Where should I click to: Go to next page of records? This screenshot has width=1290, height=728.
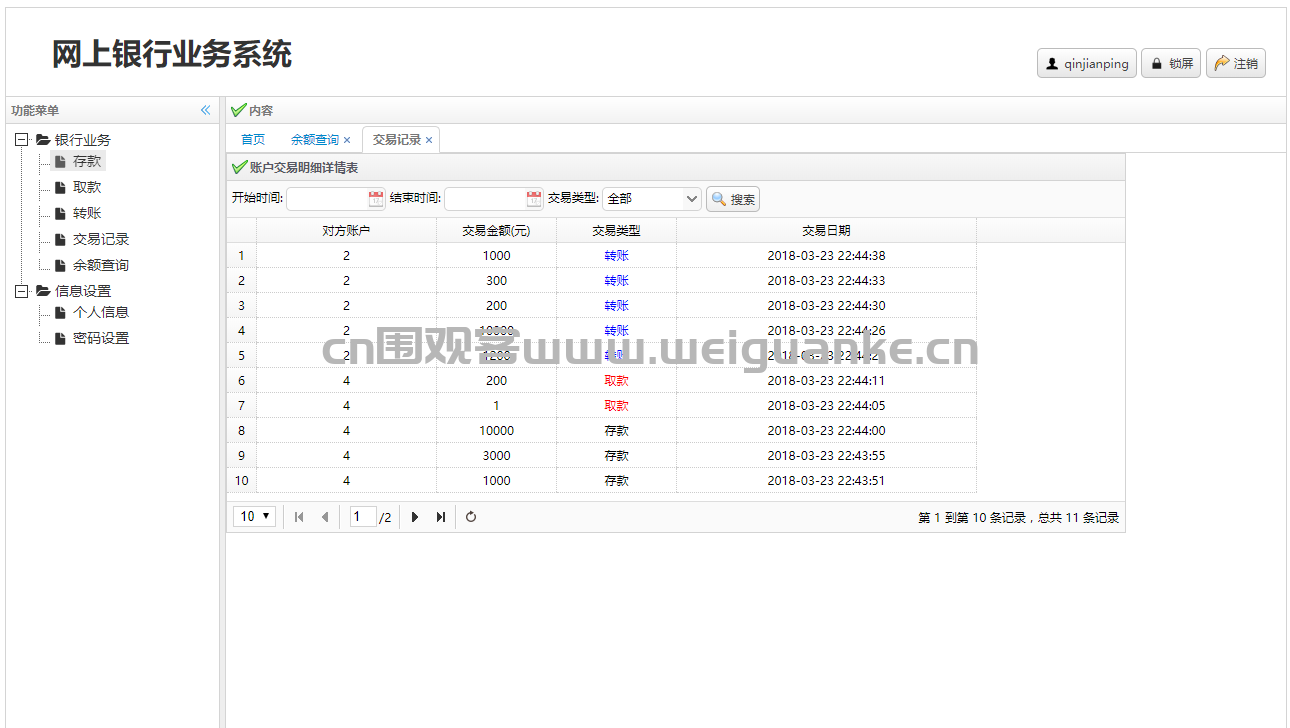(415, 517)
